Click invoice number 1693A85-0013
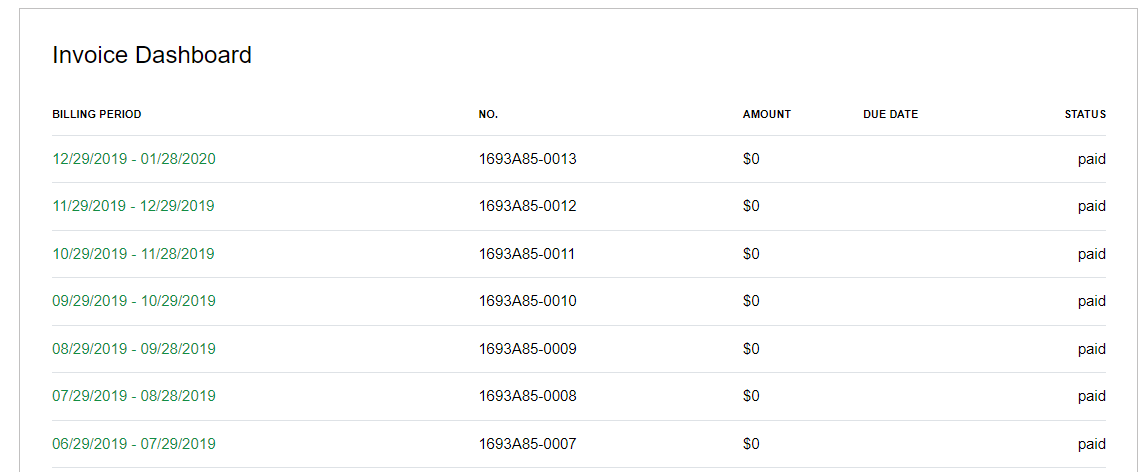 [x=527, y=159]
